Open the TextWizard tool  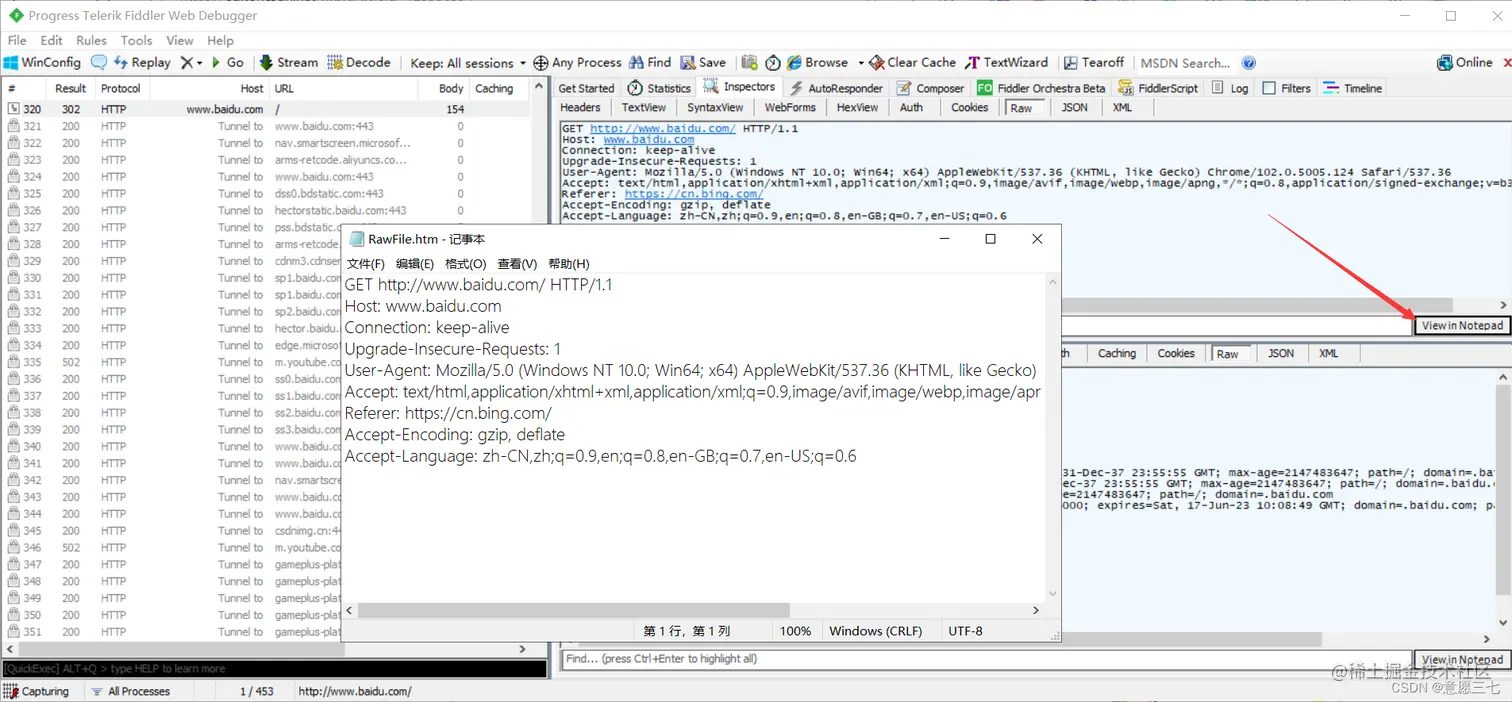click(x=1006, y=62)
